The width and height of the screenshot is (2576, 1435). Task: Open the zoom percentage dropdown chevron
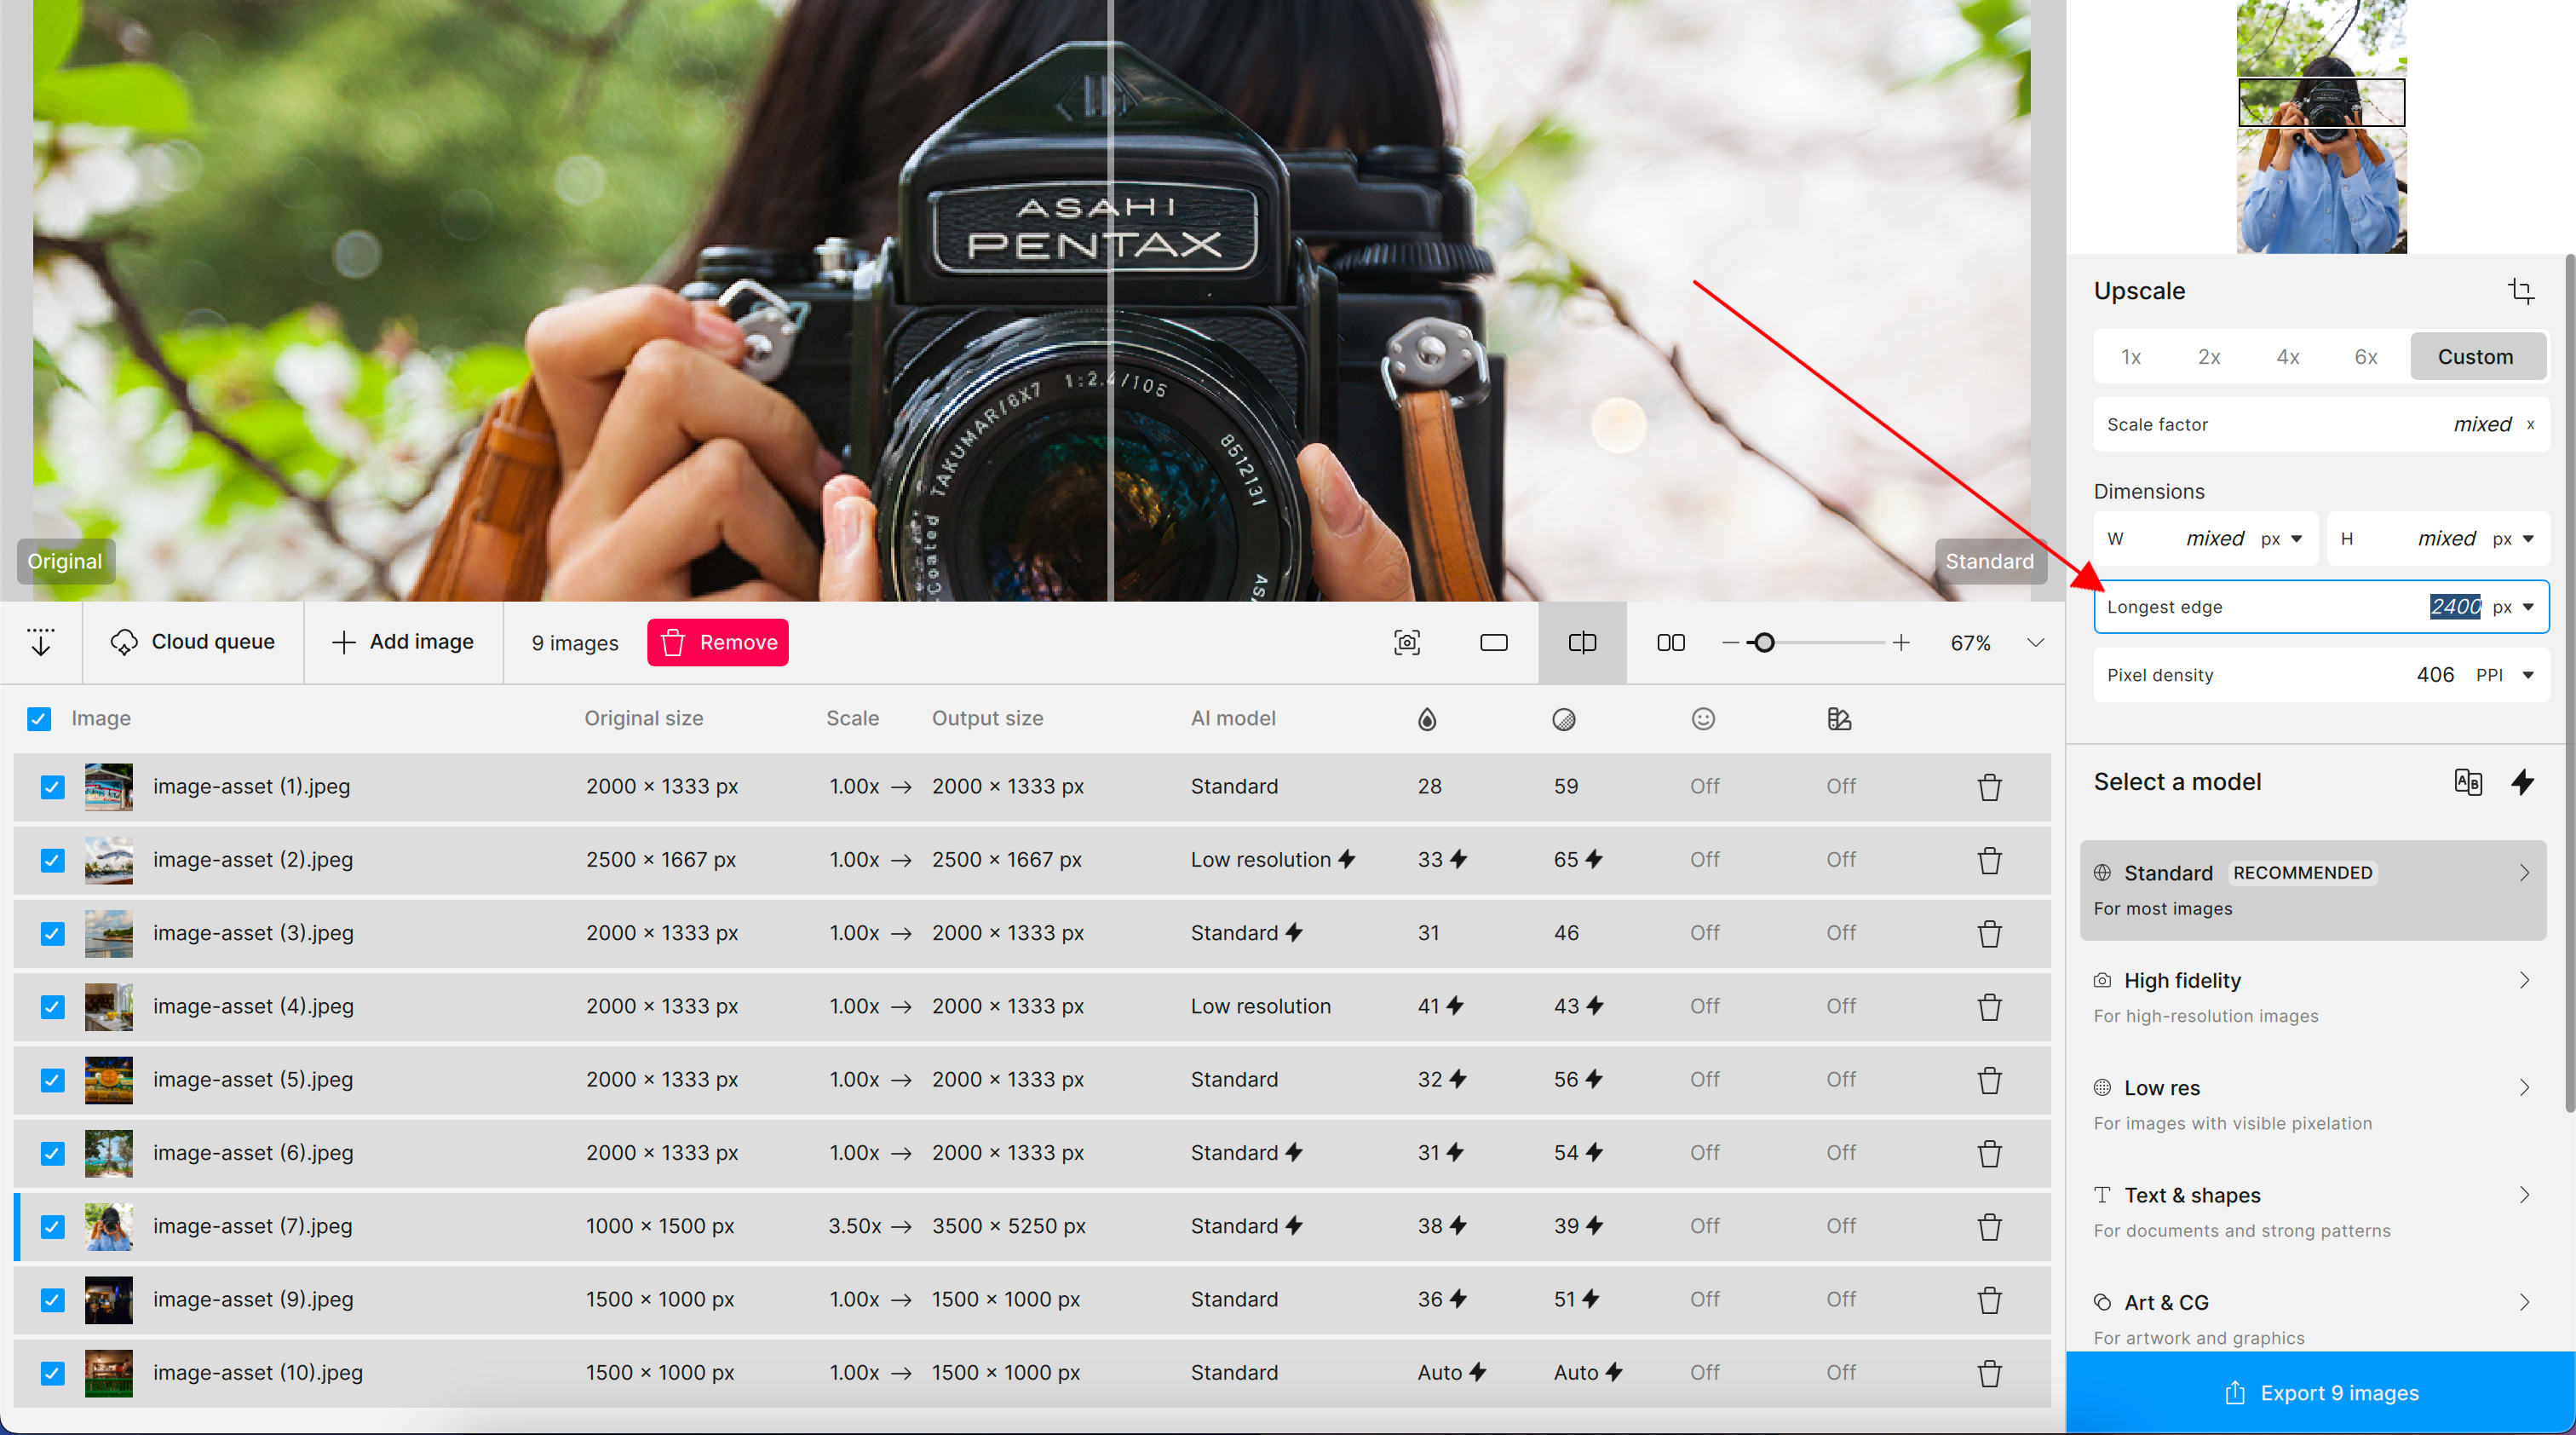[x=2035, y=643]
